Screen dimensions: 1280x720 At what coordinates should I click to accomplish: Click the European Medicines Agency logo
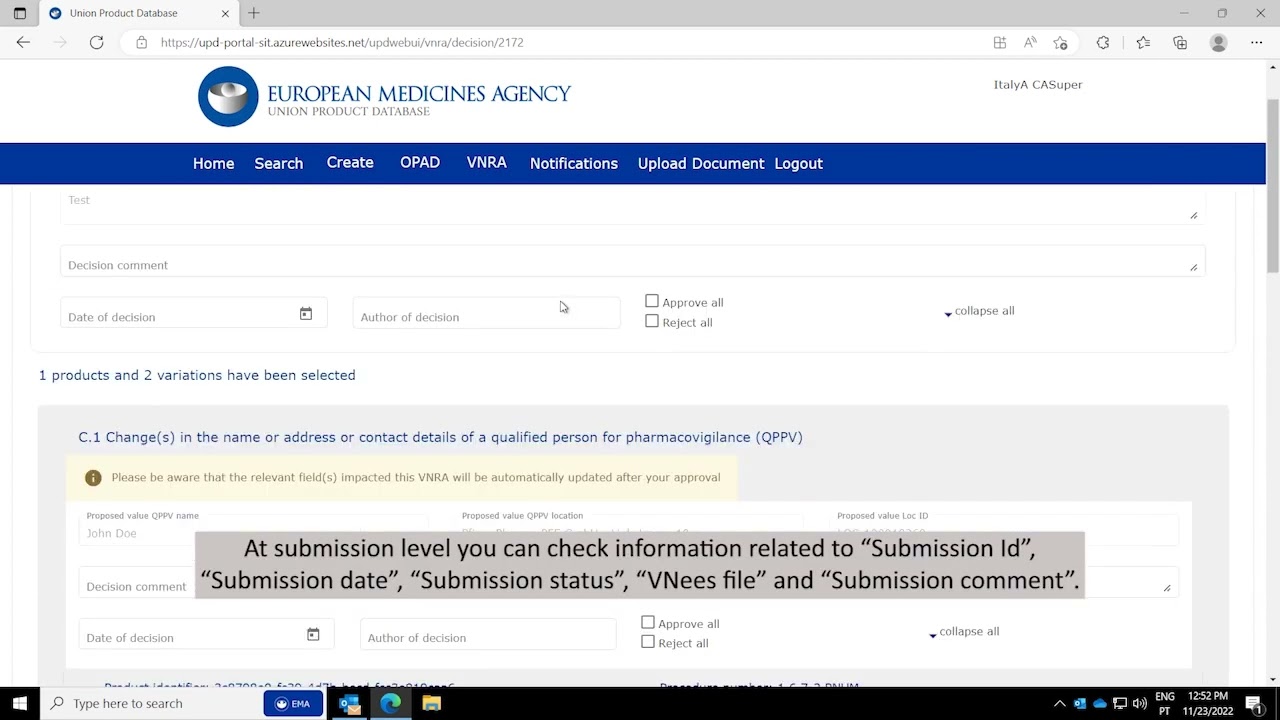(384, 97)
